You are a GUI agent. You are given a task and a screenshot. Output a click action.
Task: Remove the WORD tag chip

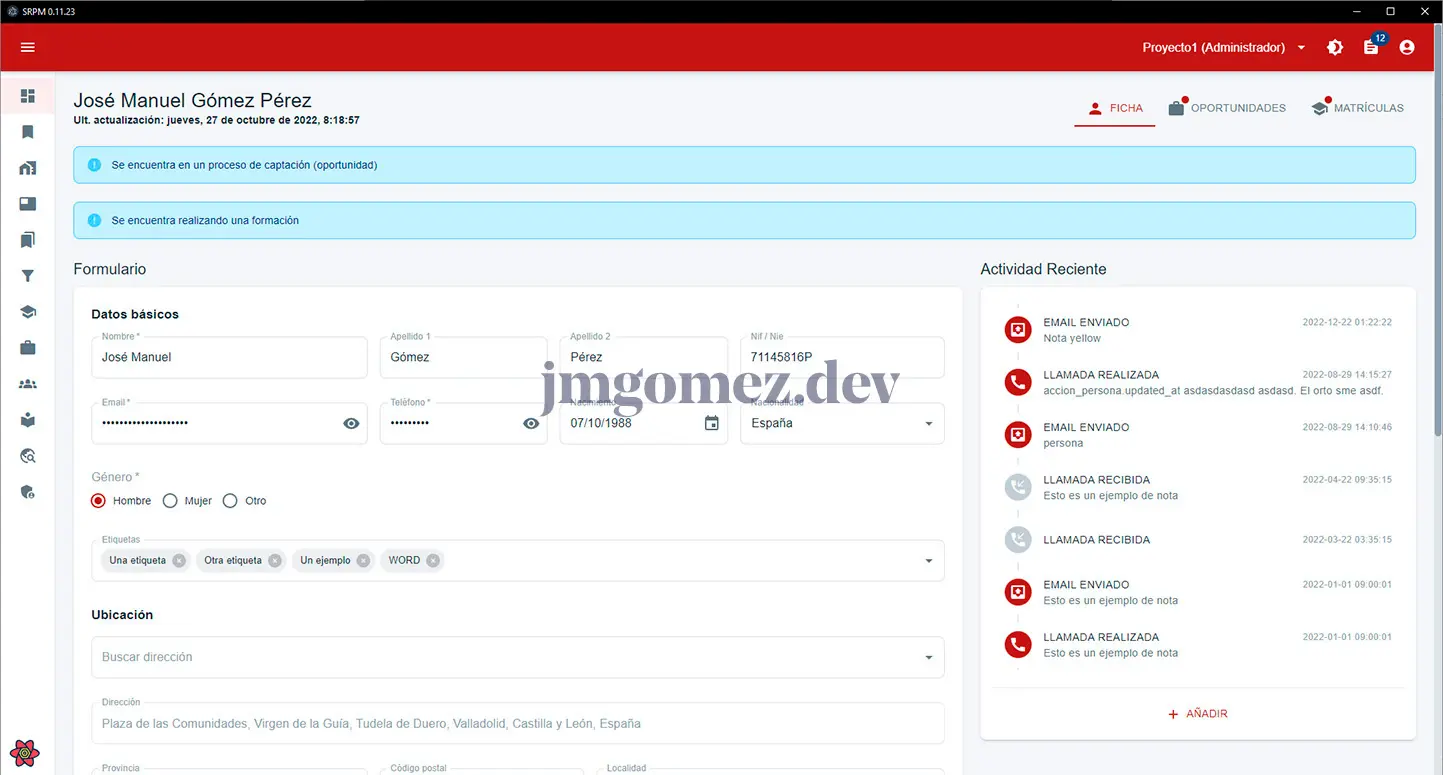click(x=433, y=561)
